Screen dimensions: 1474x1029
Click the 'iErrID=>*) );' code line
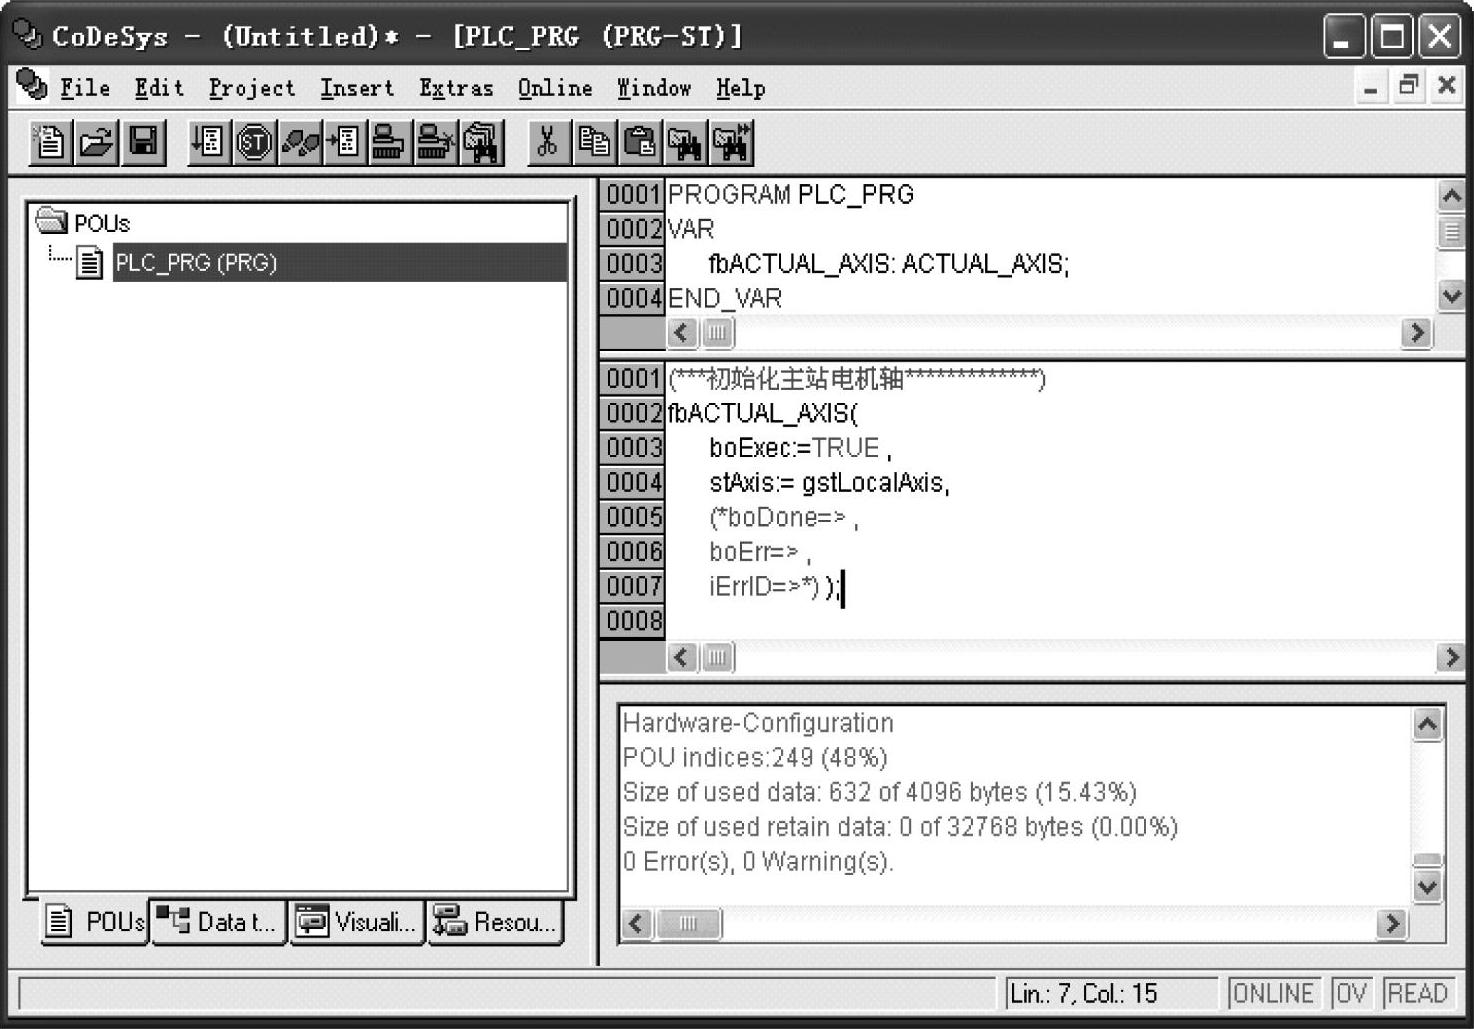click(x=776, y=586)
